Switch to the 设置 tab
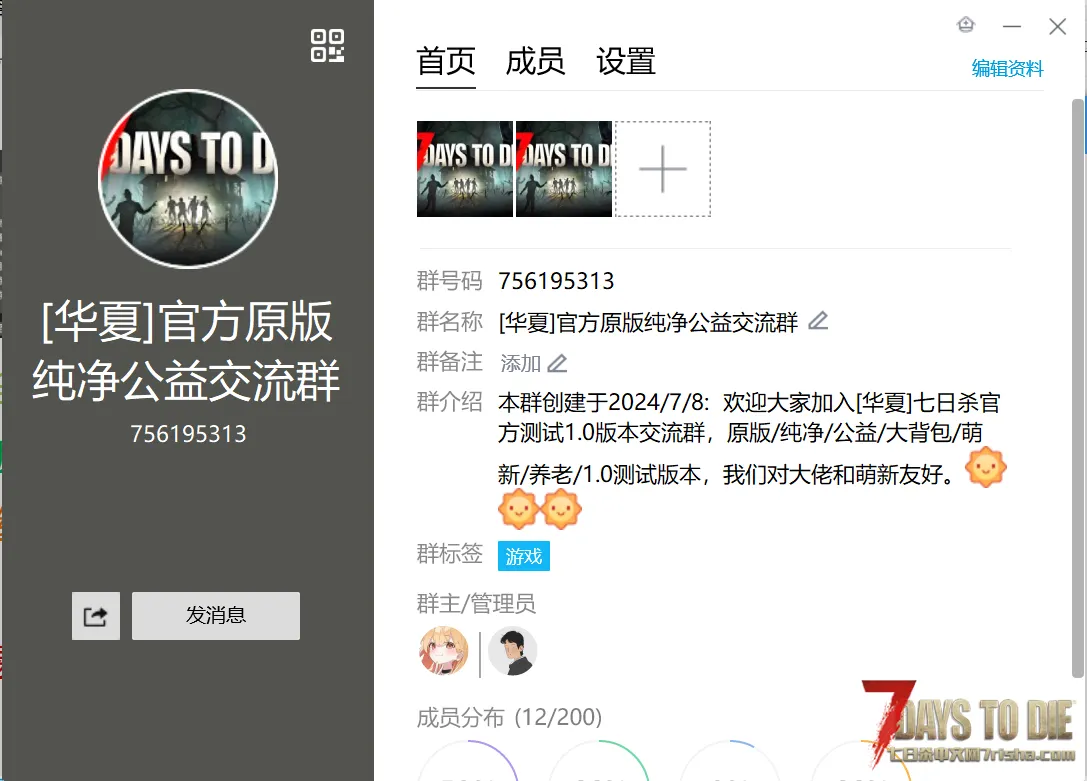The image size is (1087, 781). [x=626, y=62]
